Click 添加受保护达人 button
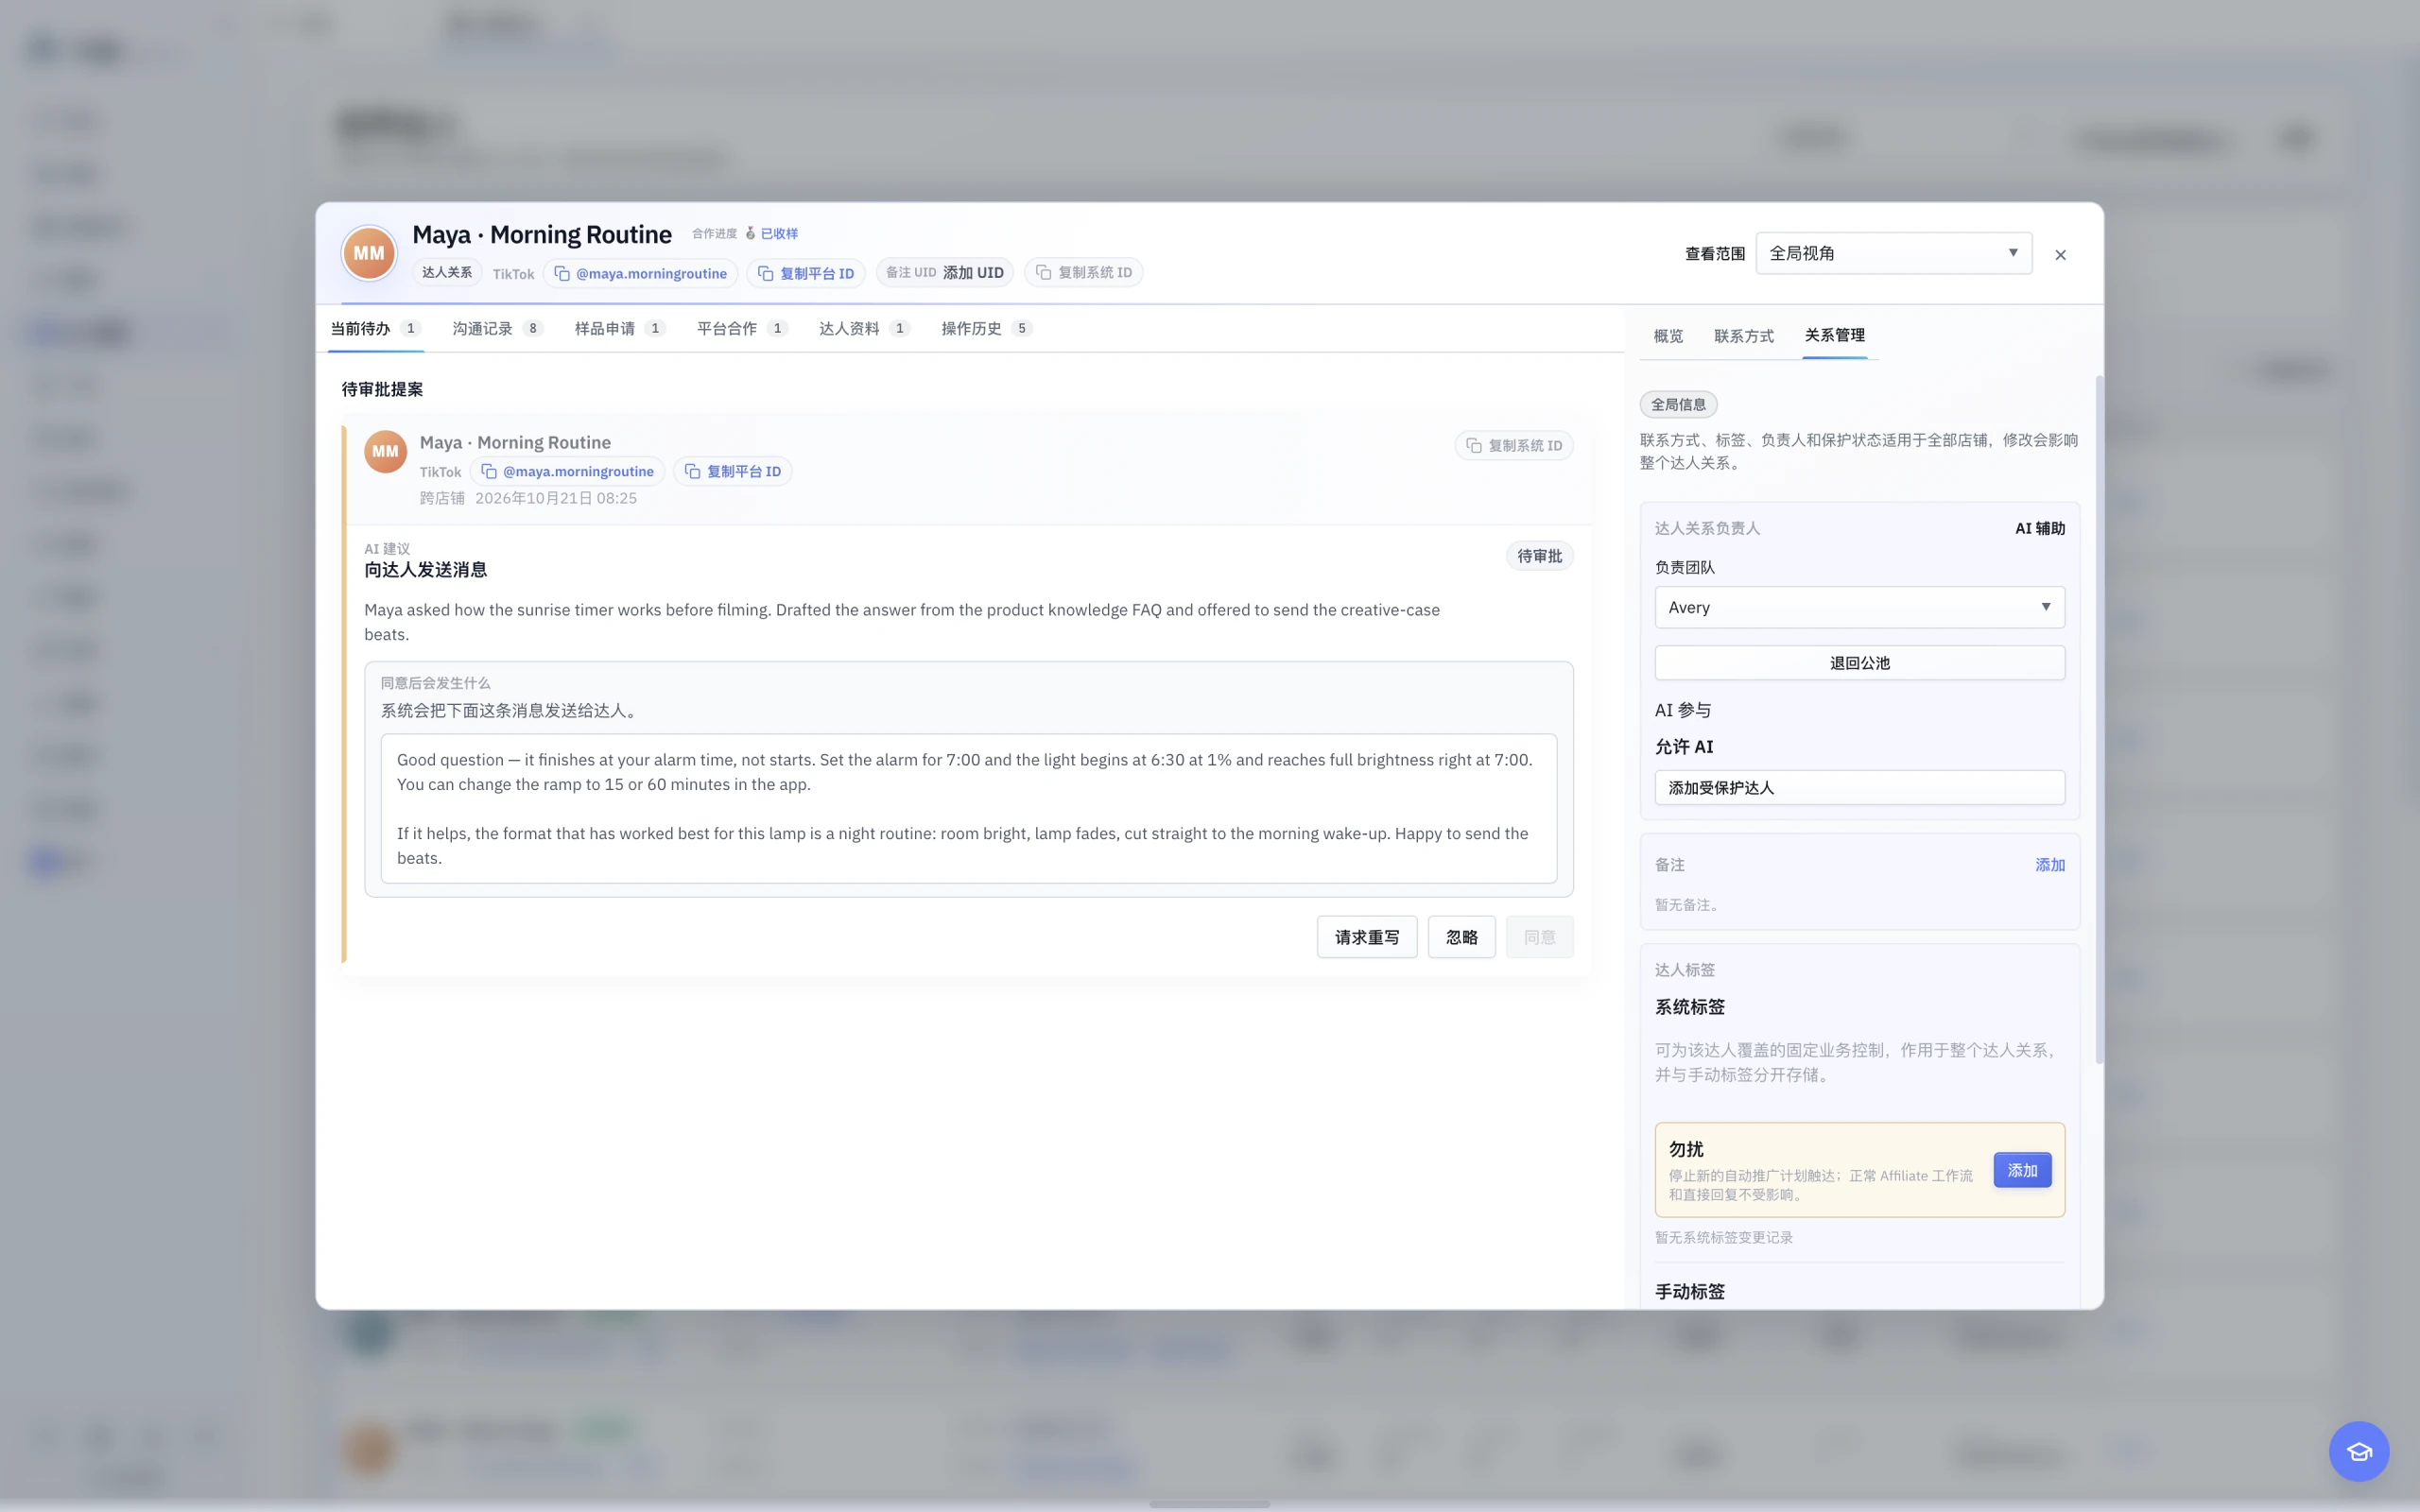The image size is (2420, 1512). click(x=1859, y=788)
